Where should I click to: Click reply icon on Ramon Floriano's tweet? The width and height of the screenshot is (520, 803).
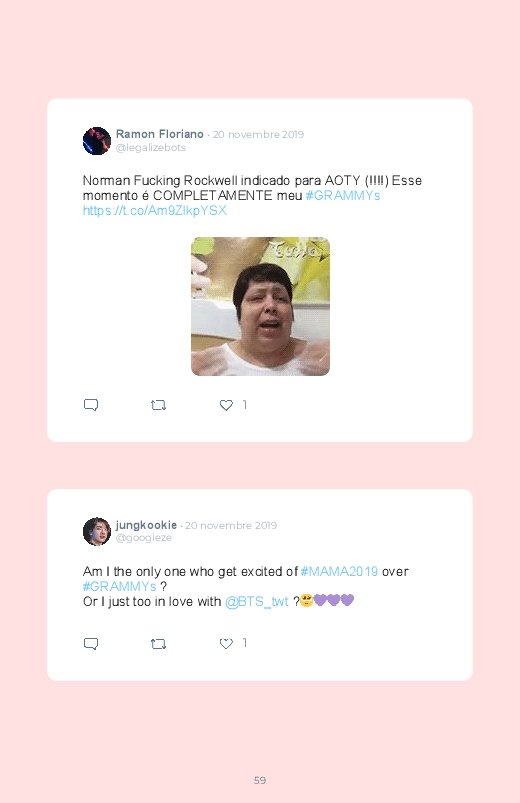(x=91, y=405)
